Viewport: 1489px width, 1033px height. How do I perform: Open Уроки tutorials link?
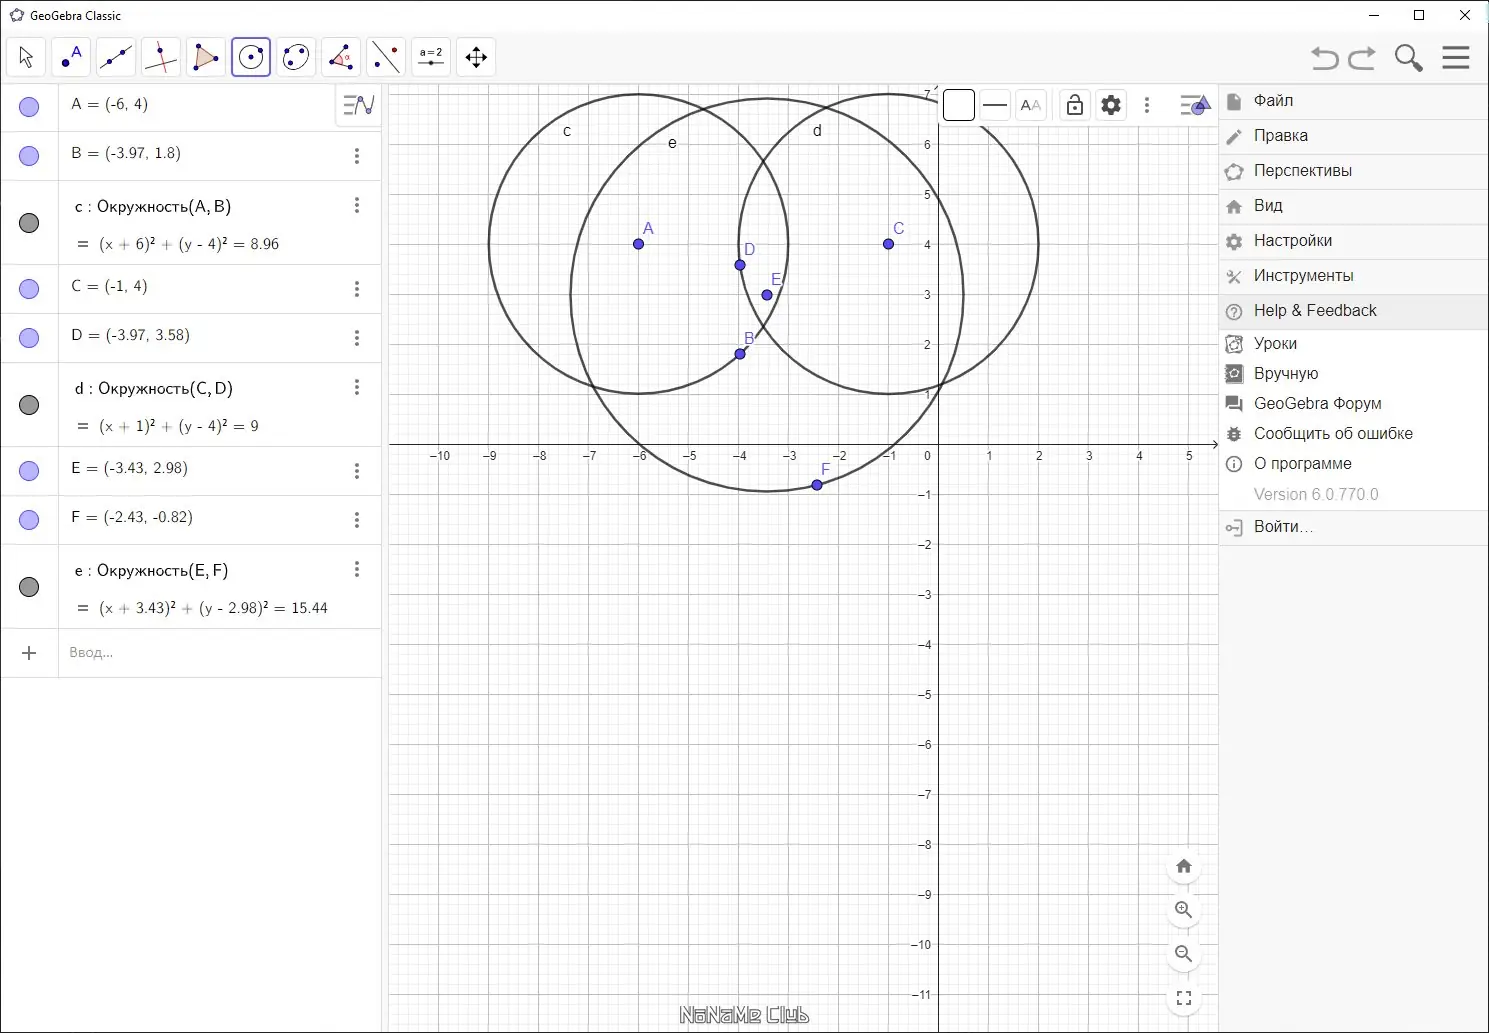pos(1353,344)
